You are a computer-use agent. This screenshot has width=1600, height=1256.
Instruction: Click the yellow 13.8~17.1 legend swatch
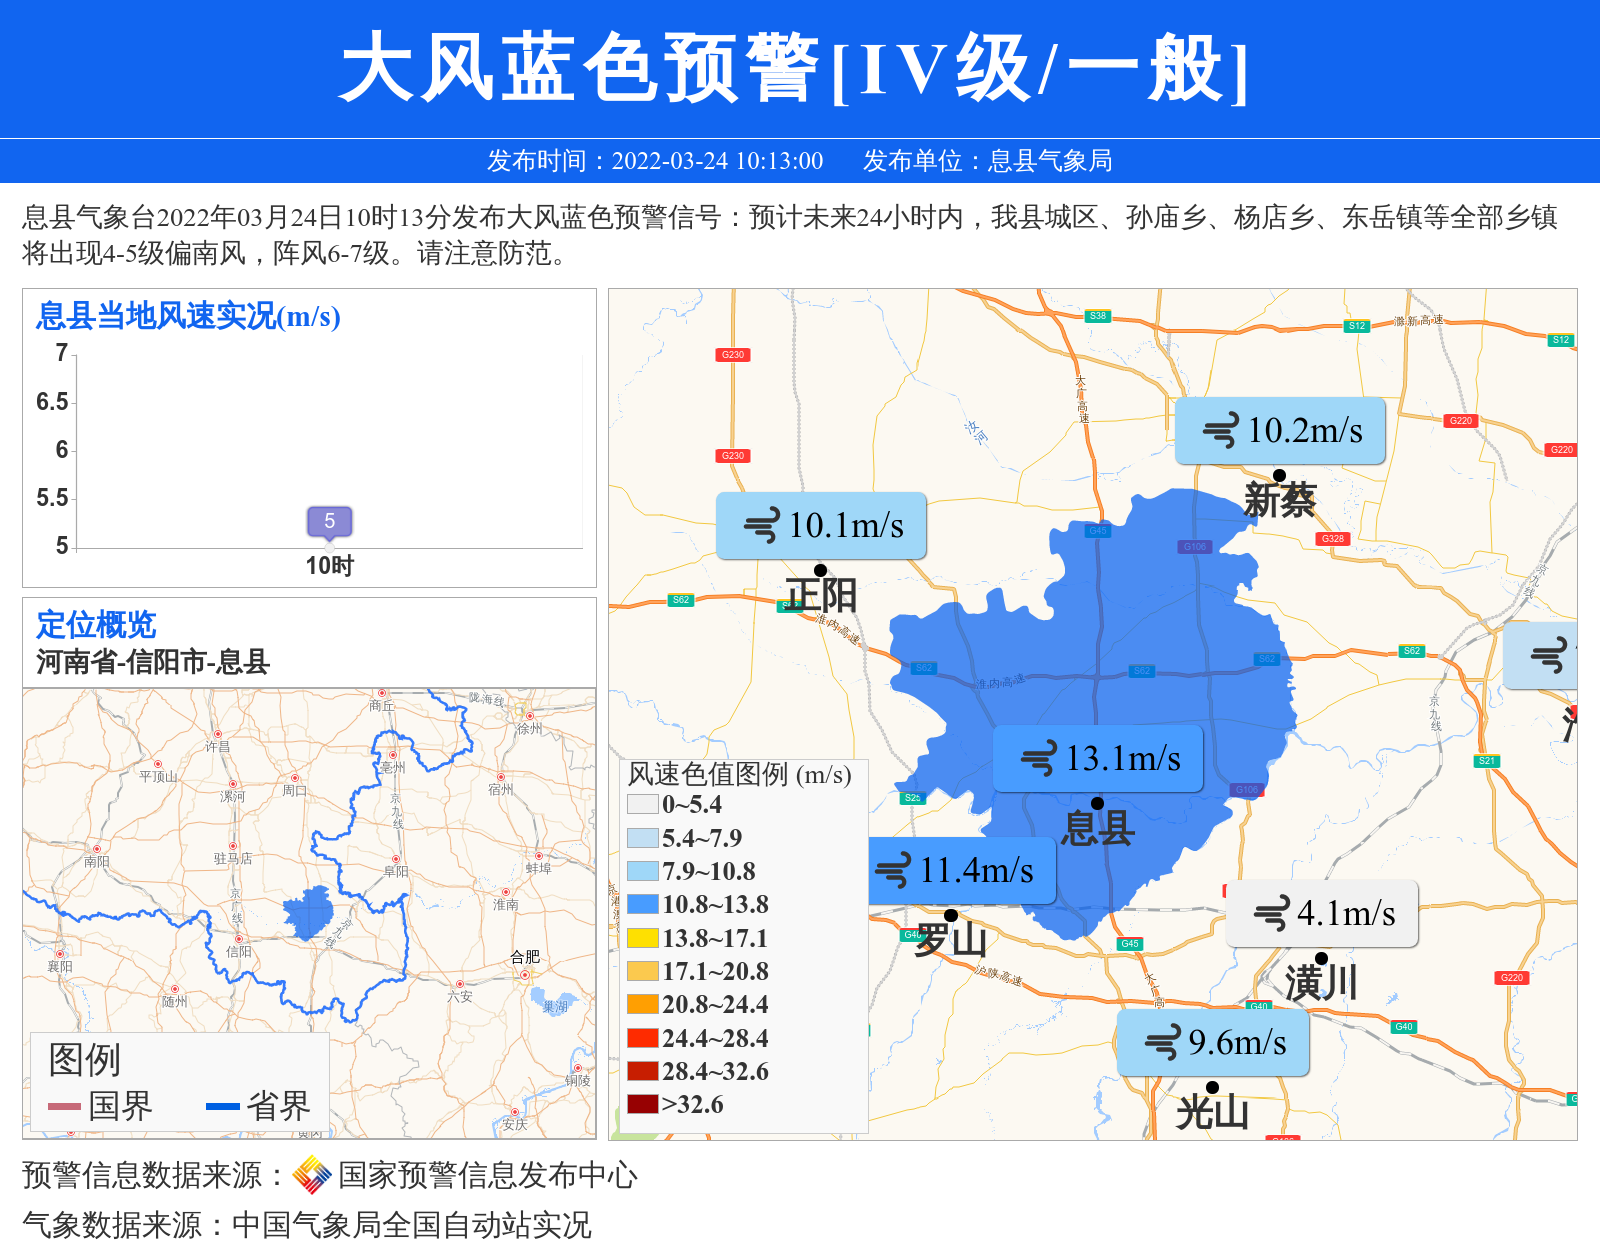pos(642,938)
